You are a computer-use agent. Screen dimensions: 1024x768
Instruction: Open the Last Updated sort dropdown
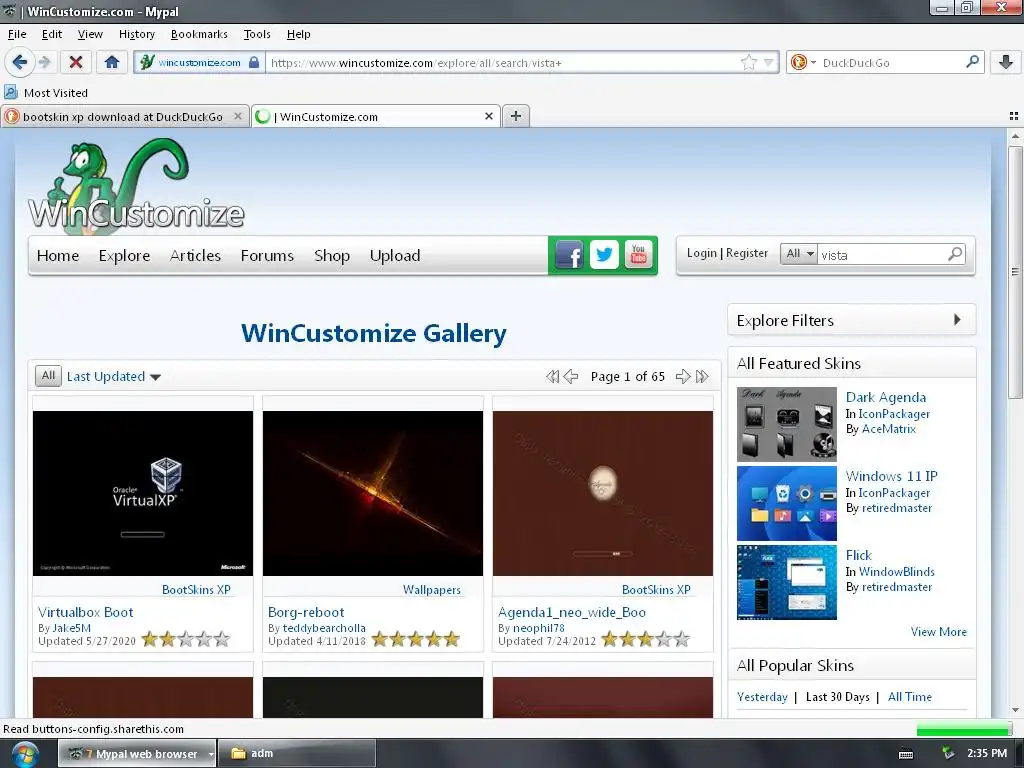[114, 376]
